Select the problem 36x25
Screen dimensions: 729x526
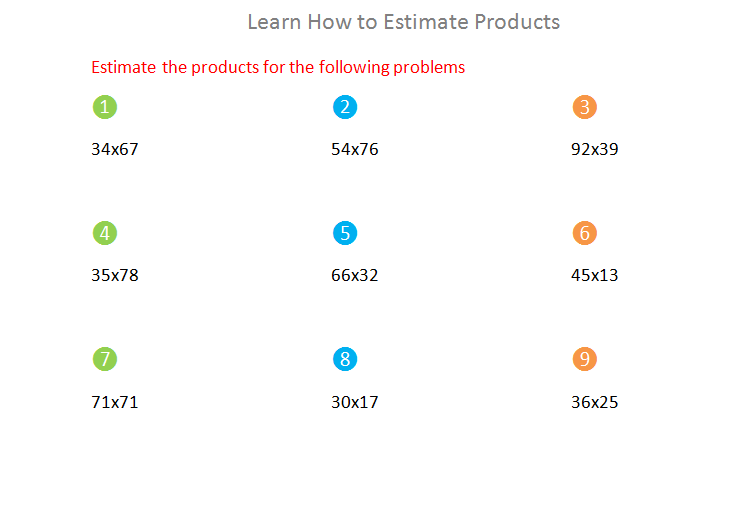click(x=595, y=402)
